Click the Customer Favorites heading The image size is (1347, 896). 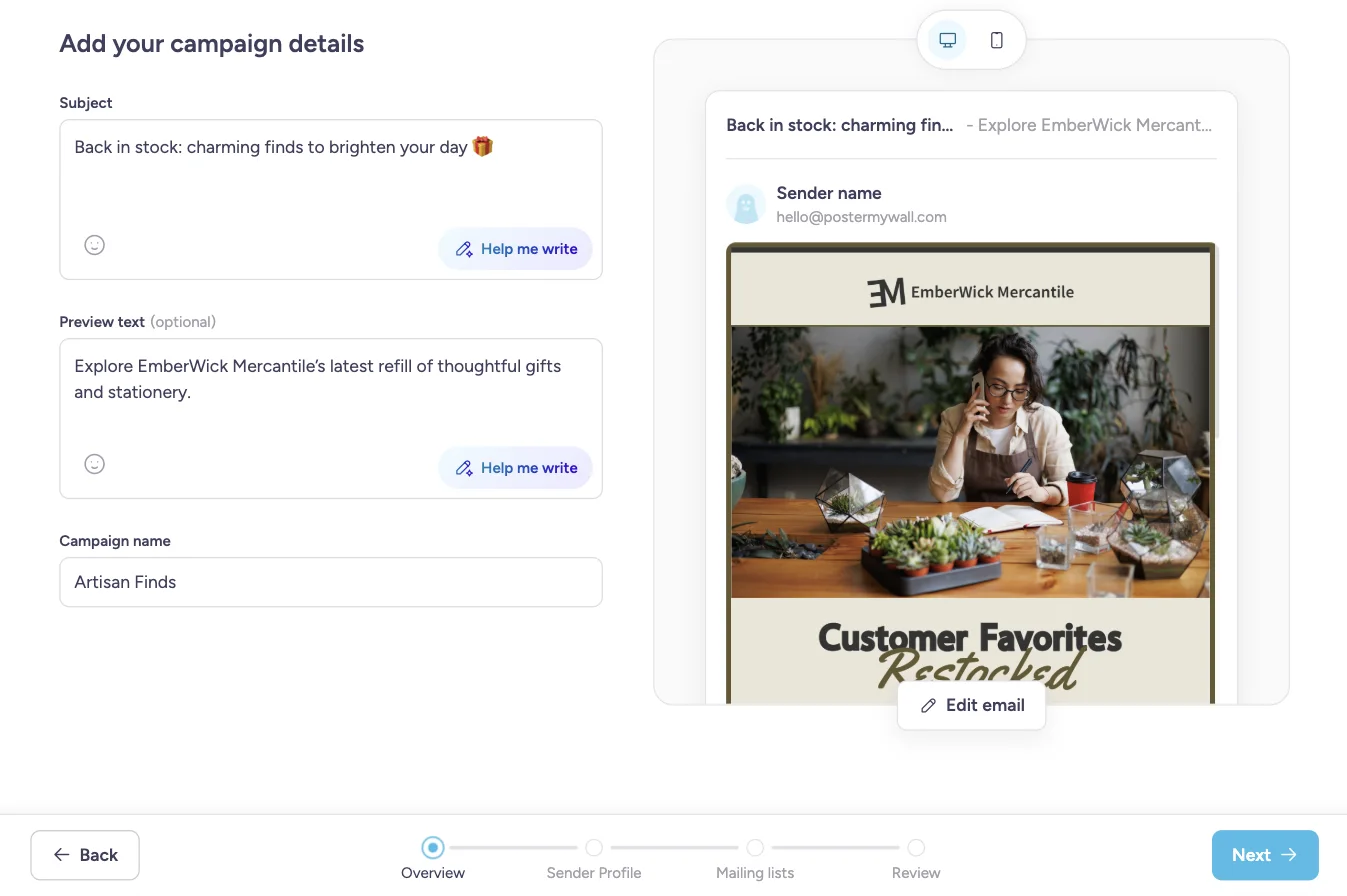(x=970, y=638)
